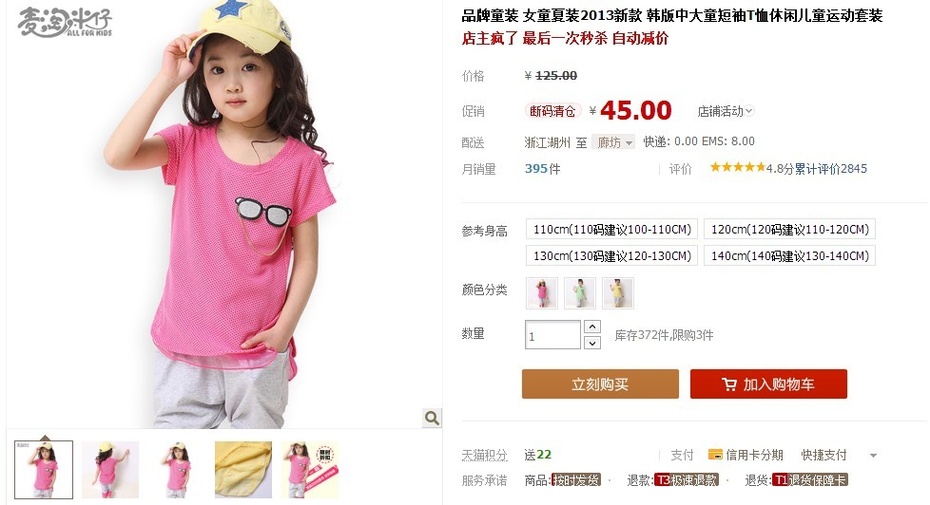
Task: Click the 加入购物车 add to cart button
Action: tap(768, 384)
